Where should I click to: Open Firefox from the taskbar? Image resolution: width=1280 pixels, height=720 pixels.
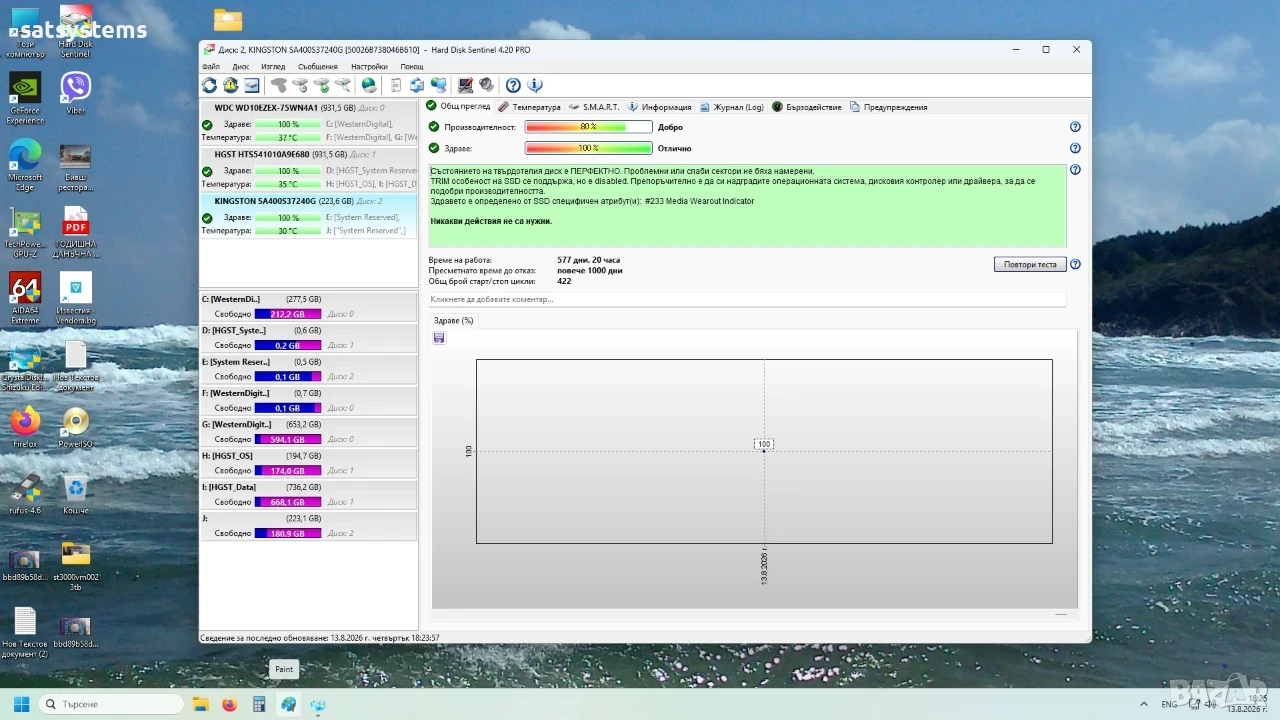229,704
